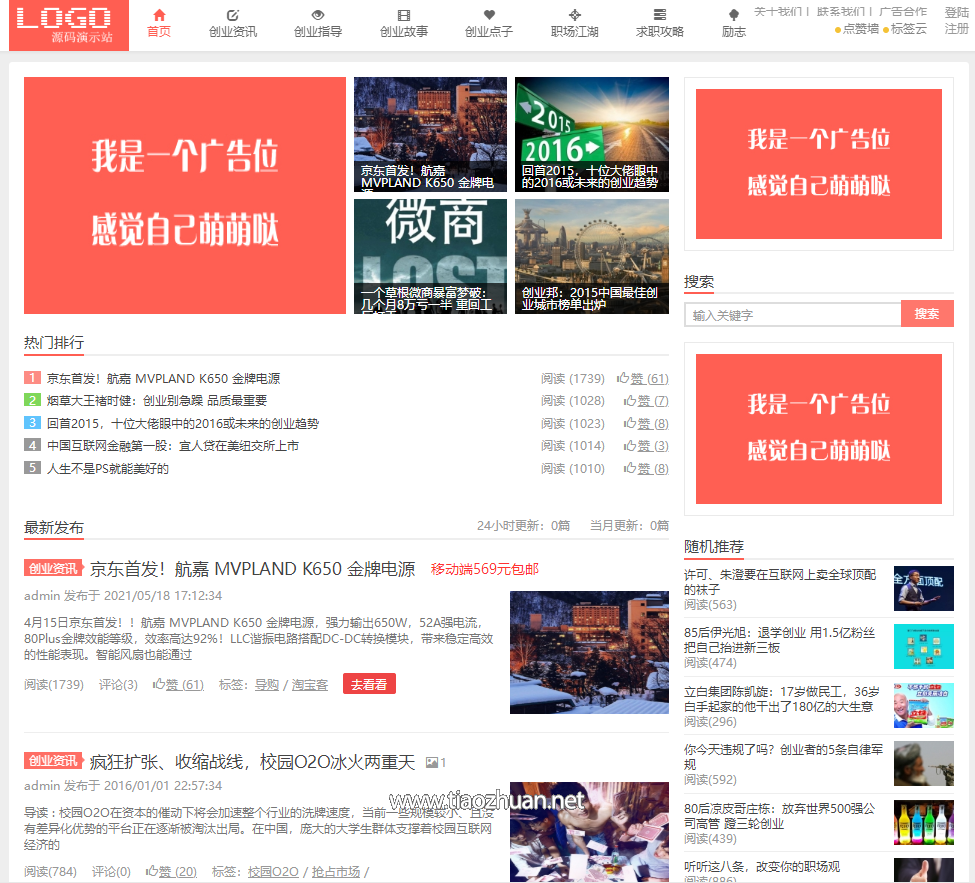Open the 微商 草根微商暴富梦破 thumbnail
This screenshot has width=975, height=883.
point(430,256)
